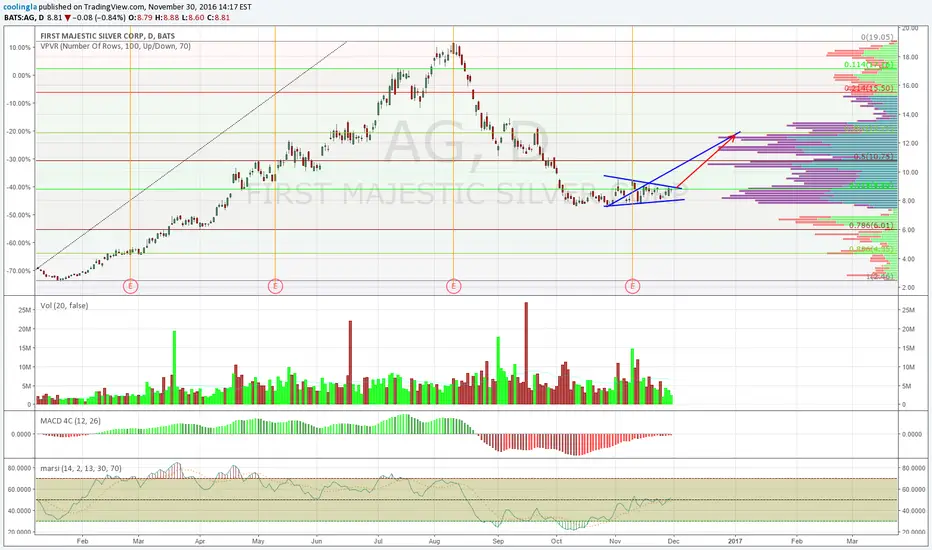Click the Jul label on time axis
Viewport: 932px width, 550px height.
pyautogui.click(x=378, y=541)
